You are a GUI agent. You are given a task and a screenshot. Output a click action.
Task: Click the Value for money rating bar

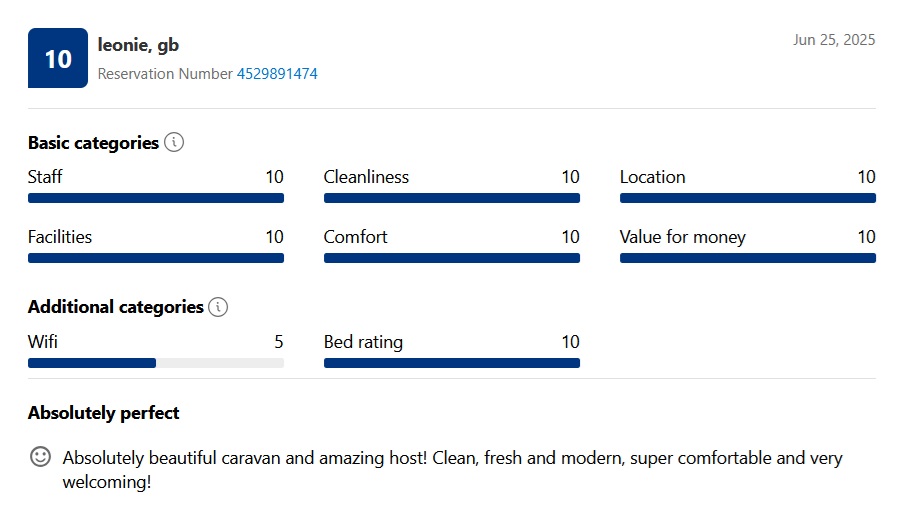748,258
